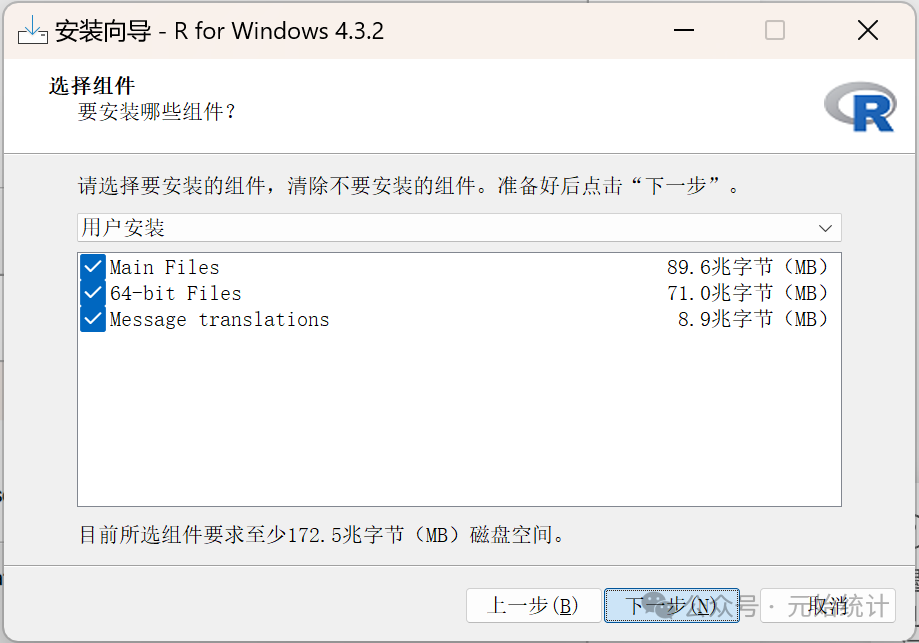Open the 用户安装 combo box
Viewport: 919px width, 643px height.
450,228
